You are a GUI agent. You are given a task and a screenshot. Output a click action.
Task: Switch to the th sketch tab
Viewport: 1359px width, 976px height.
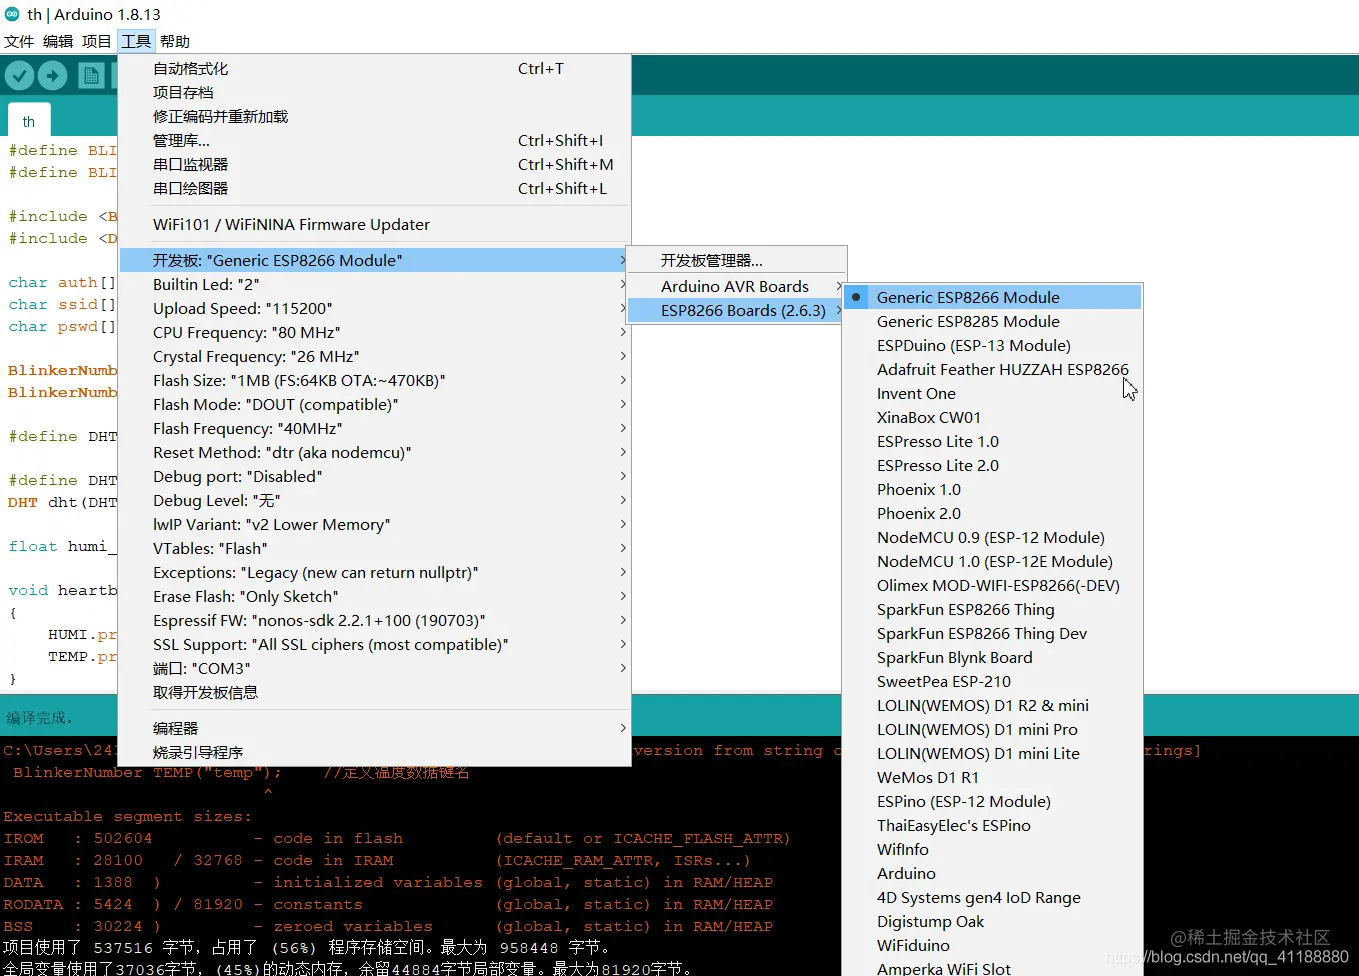click(29, 121)
